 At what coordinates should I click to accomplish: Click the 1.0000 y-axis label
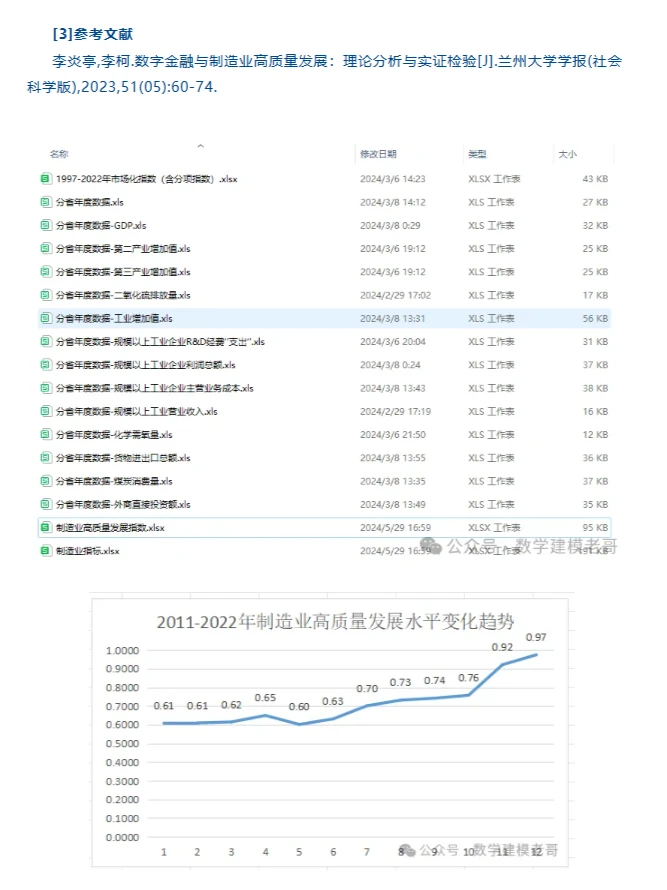(122, 650)
